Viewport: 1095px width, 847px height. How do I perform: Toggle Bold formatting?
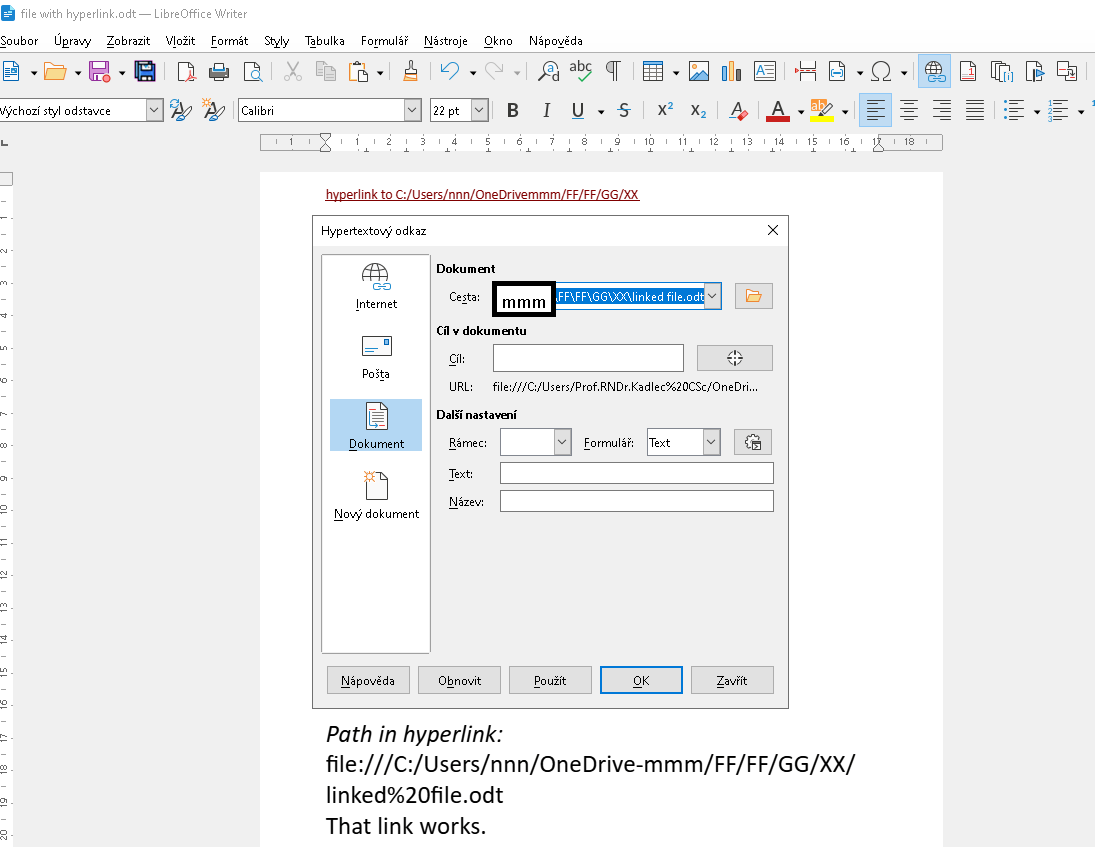tap(513, 110)
